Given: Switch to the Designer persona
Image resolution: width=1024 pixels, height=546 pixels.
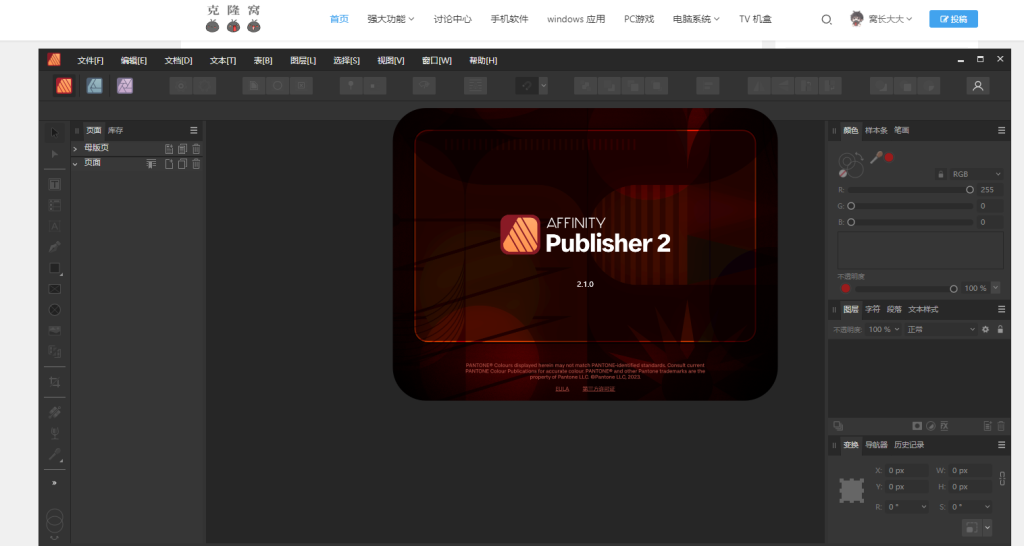Looking at the screenshot, I should [x=95, y=86].
